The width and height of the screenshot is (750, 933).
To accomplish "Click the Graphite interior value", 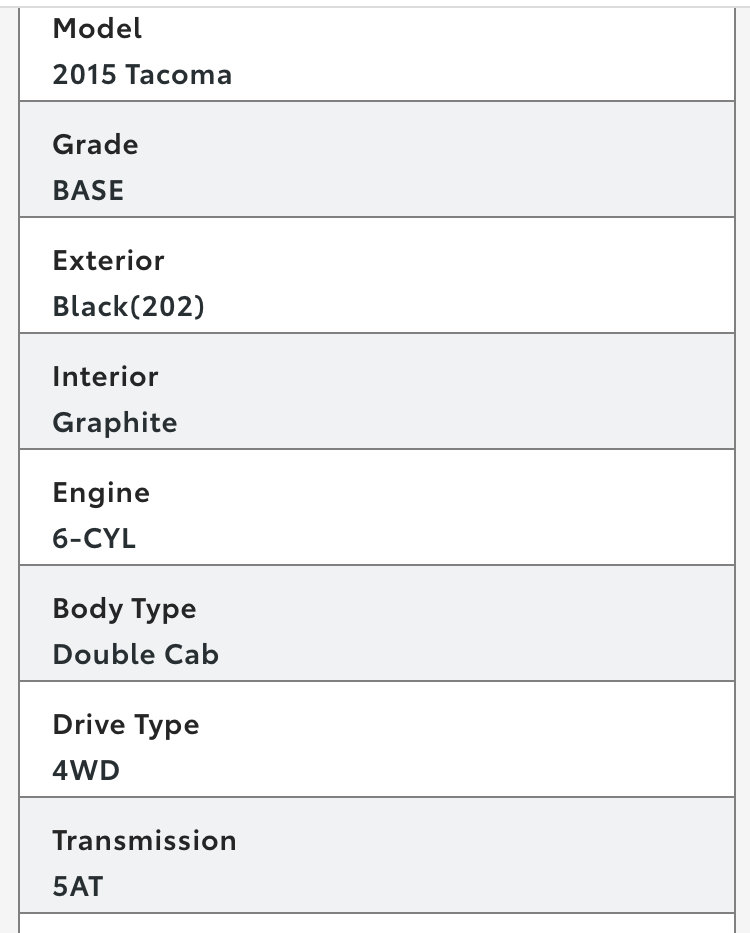I will click(115, 423).
